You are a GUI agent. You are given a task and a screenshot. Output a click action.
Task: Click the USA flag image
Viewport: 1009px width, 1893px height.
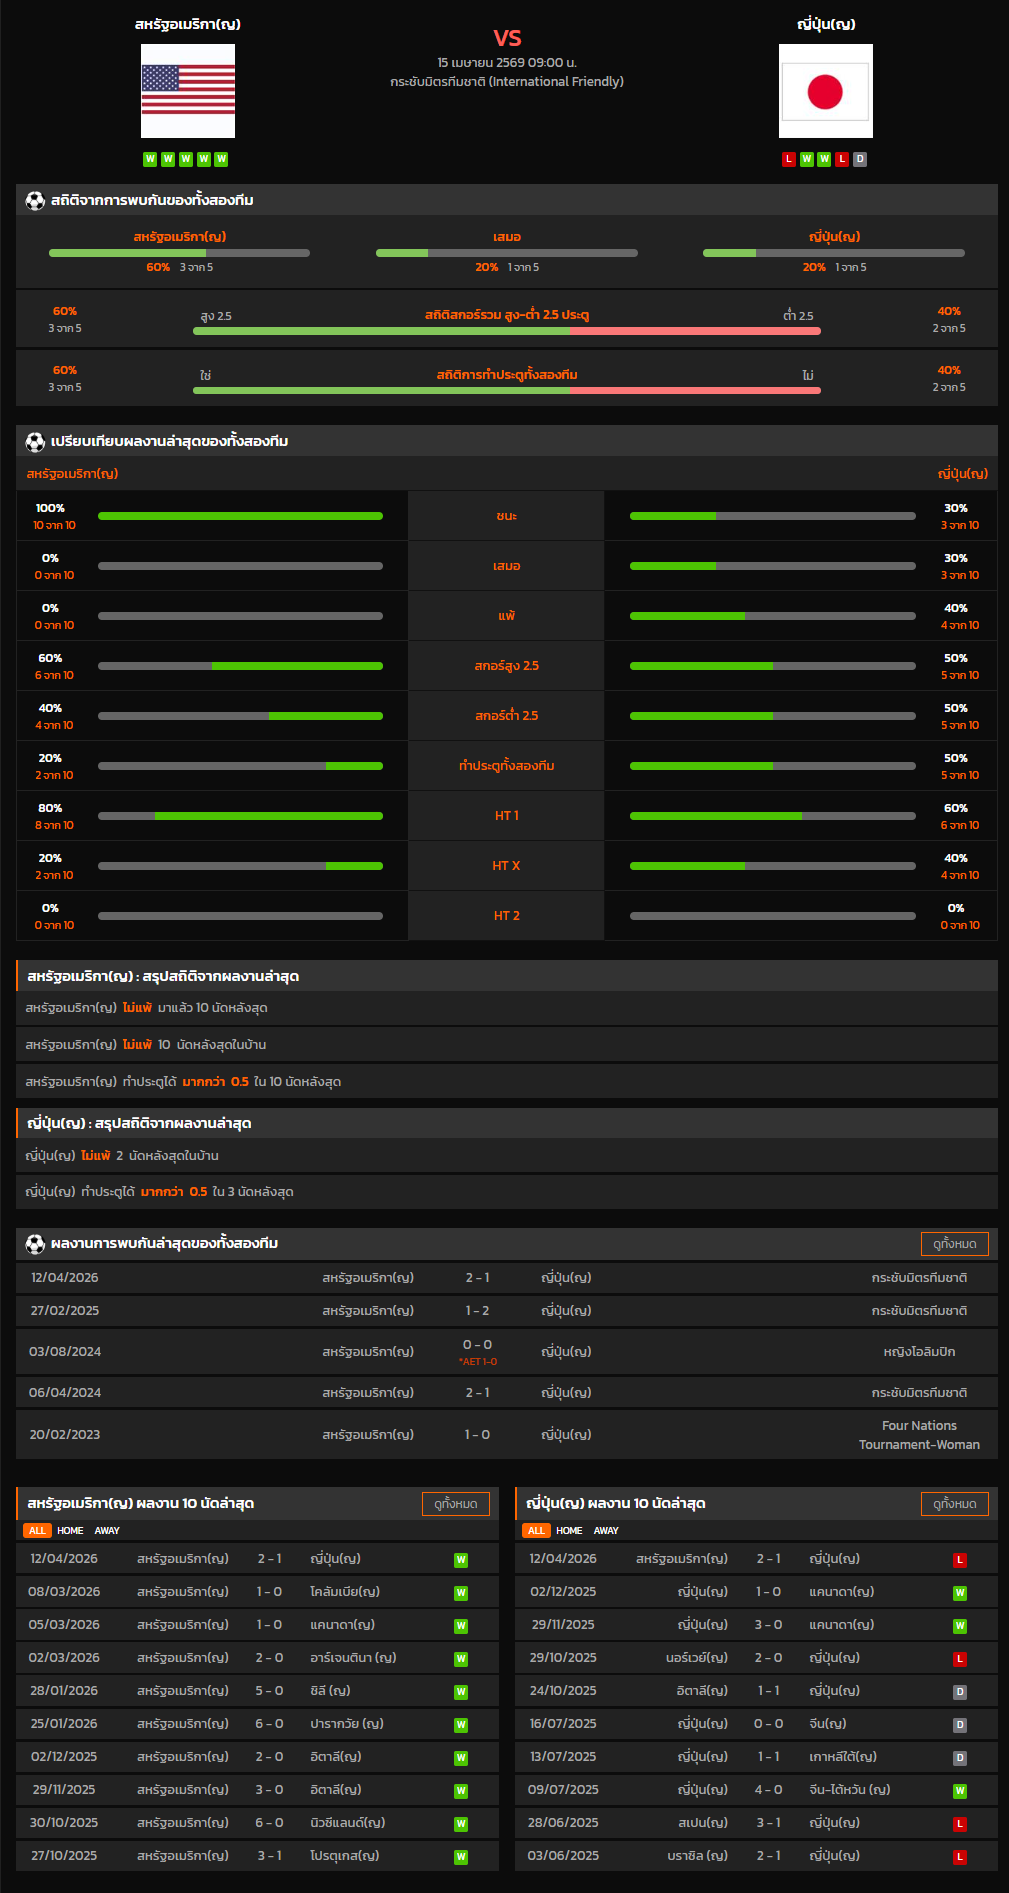[188, 91]
